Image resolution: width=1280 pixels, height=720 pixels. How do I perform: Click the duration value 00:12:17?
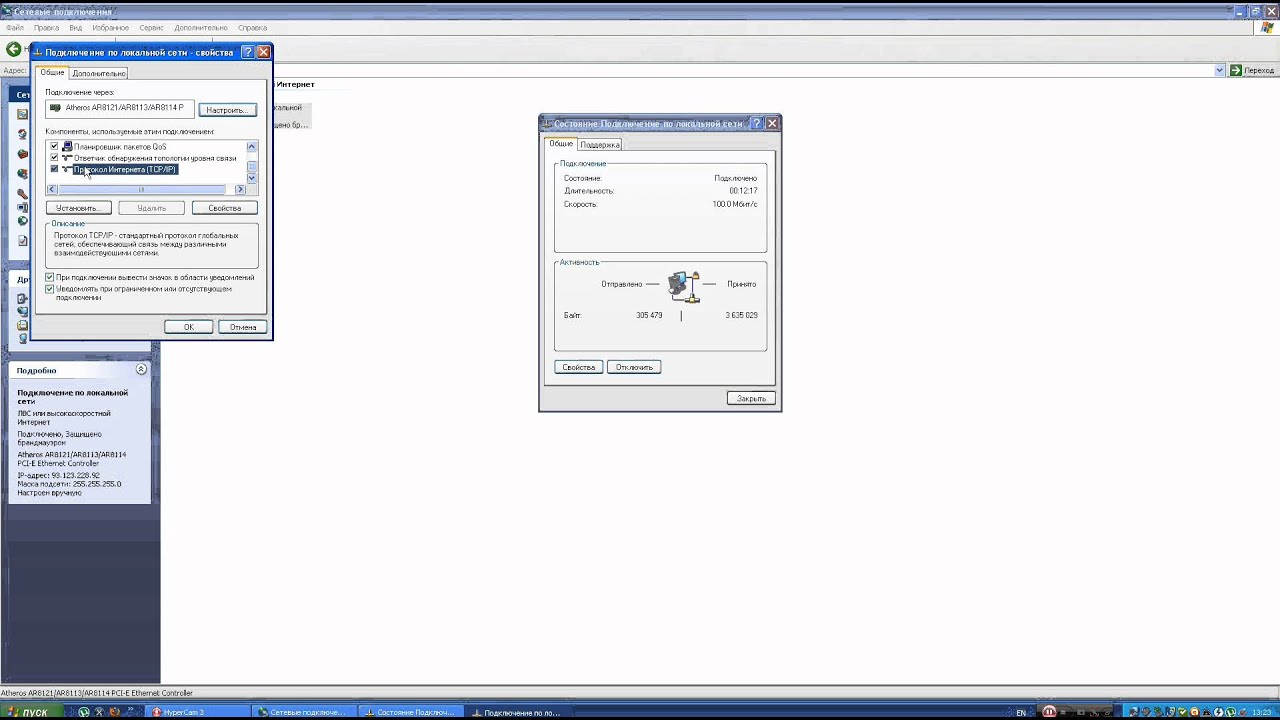point(743,191)
